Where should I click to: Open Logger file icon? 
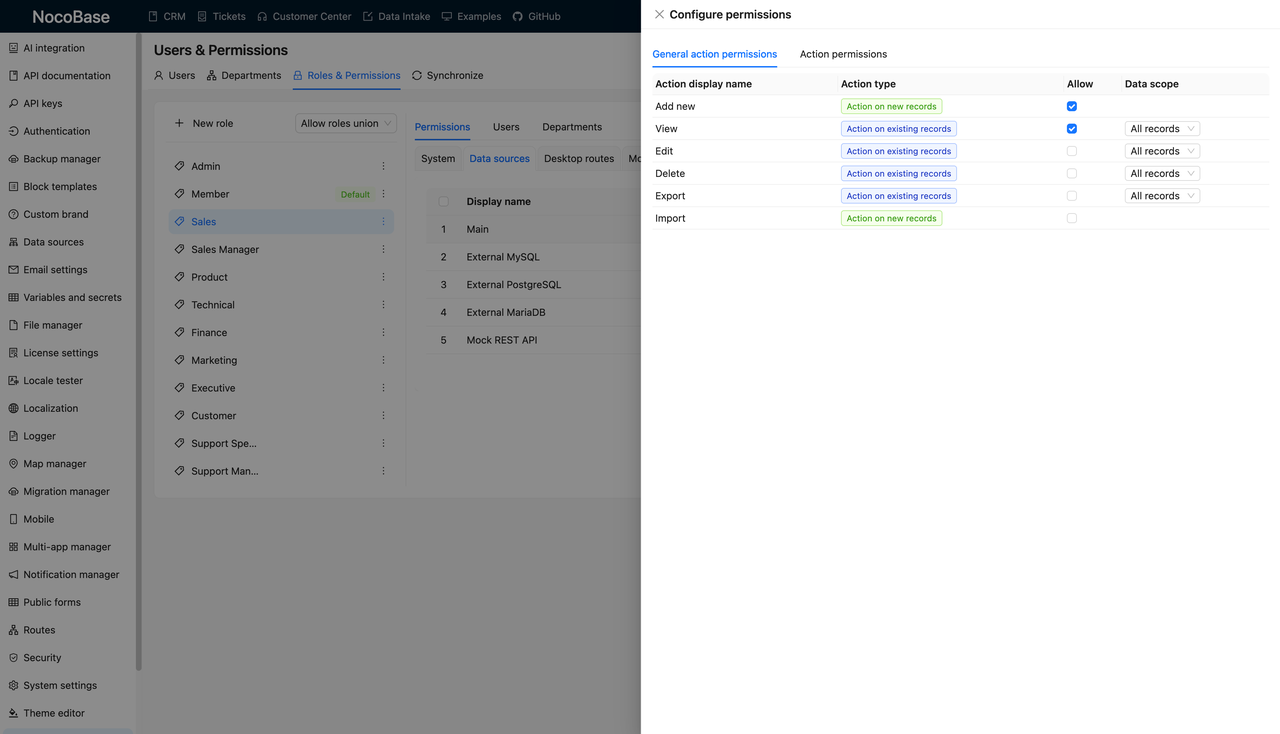(13, 436)
